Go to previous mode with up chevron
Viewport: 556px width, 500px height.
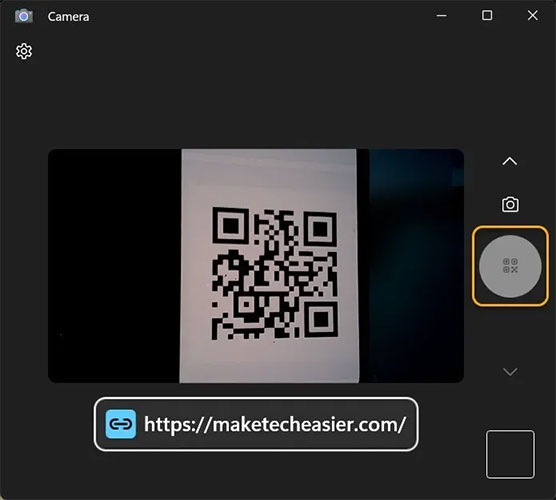[x=510, y=161]
